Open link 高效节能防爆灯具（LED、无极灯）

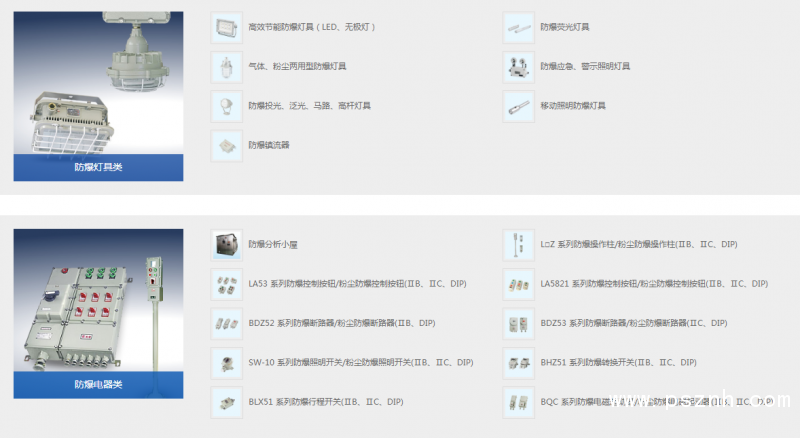coord(312,27)
